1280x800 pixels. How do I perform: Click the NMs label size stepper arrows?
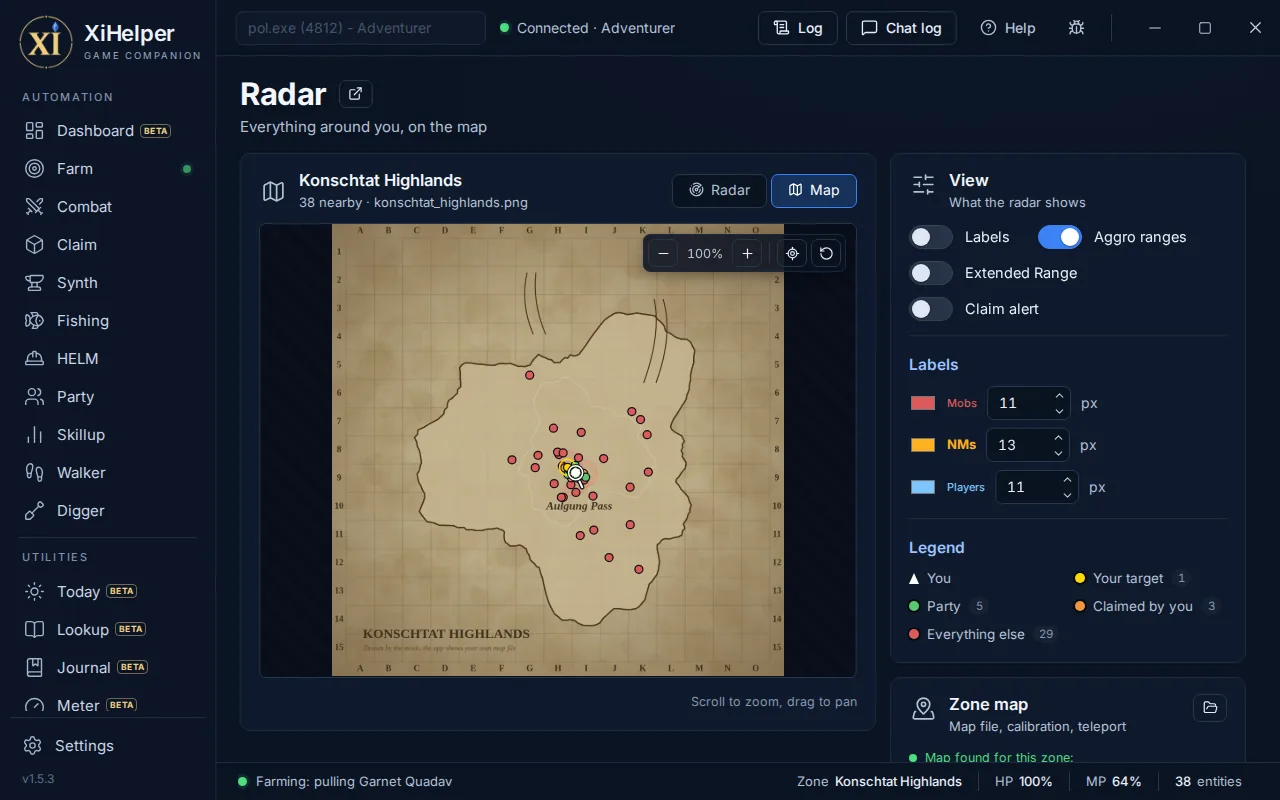1058,445
